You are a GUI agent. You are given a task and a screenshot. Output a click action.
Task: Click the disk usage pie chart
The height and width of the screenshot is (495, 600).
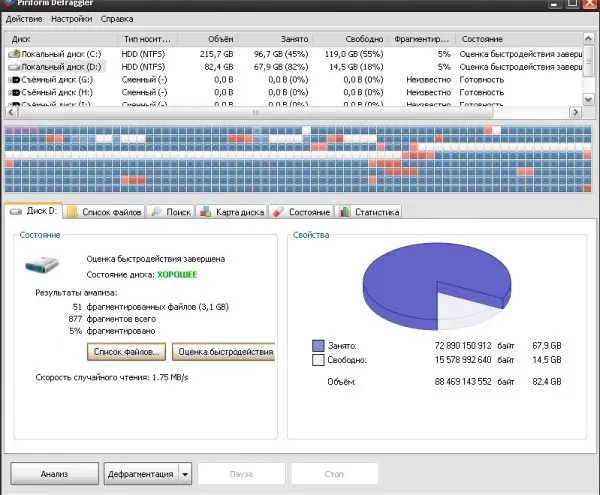437,286
